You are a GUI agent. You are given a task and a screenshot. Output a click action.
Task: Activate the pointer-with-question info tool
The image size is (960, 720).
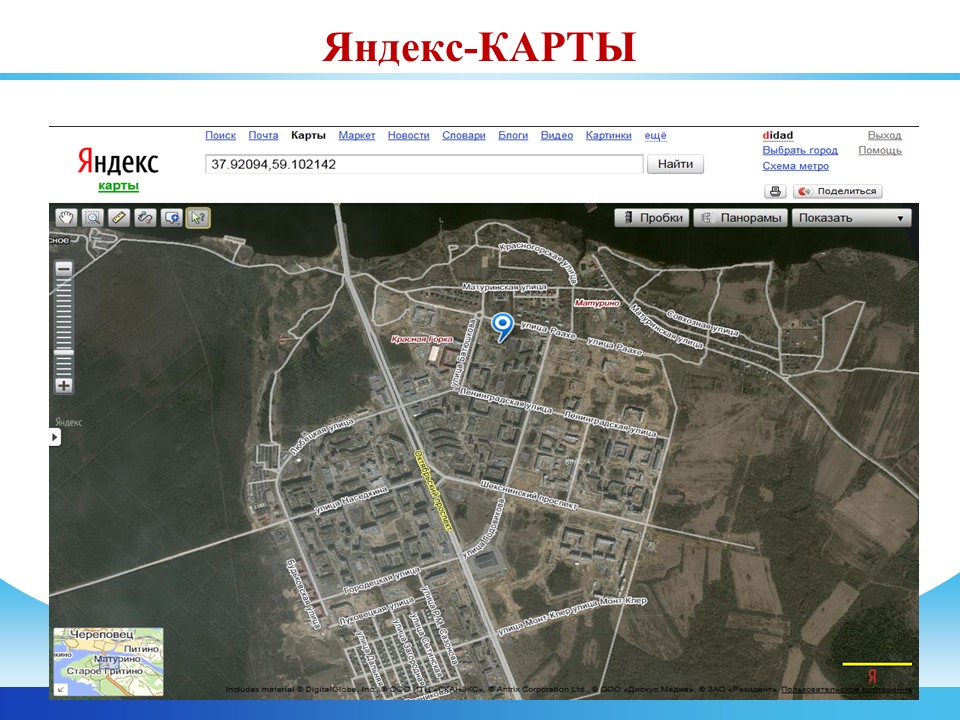(x=198, y=218)
